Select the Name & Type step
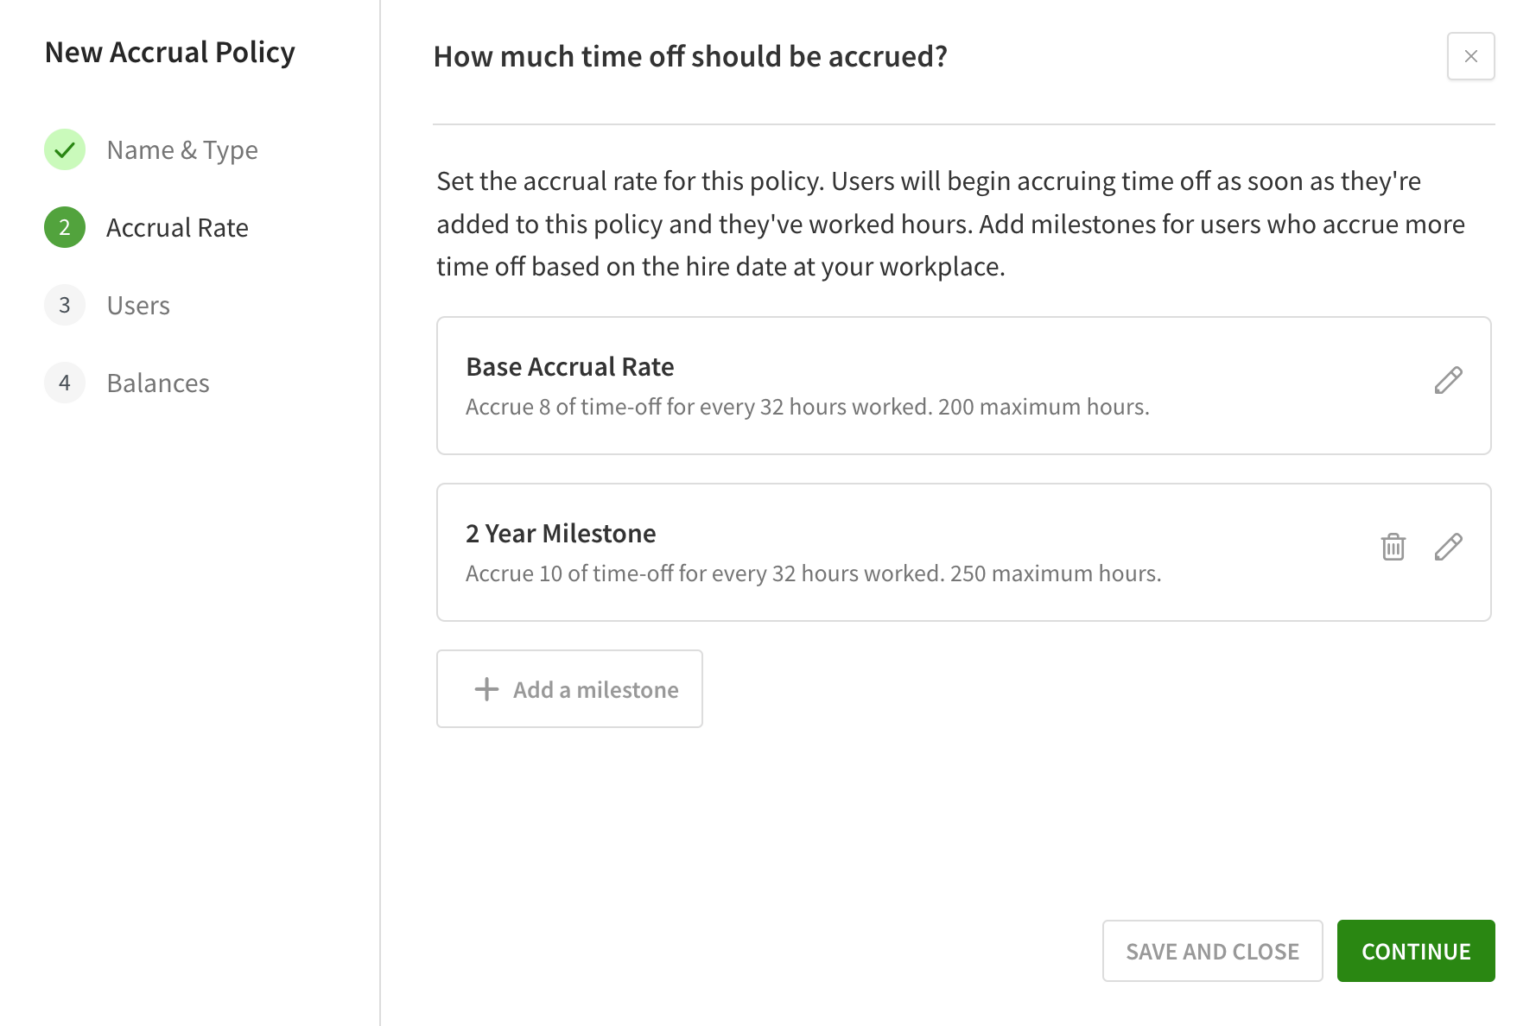 [182, 149]
